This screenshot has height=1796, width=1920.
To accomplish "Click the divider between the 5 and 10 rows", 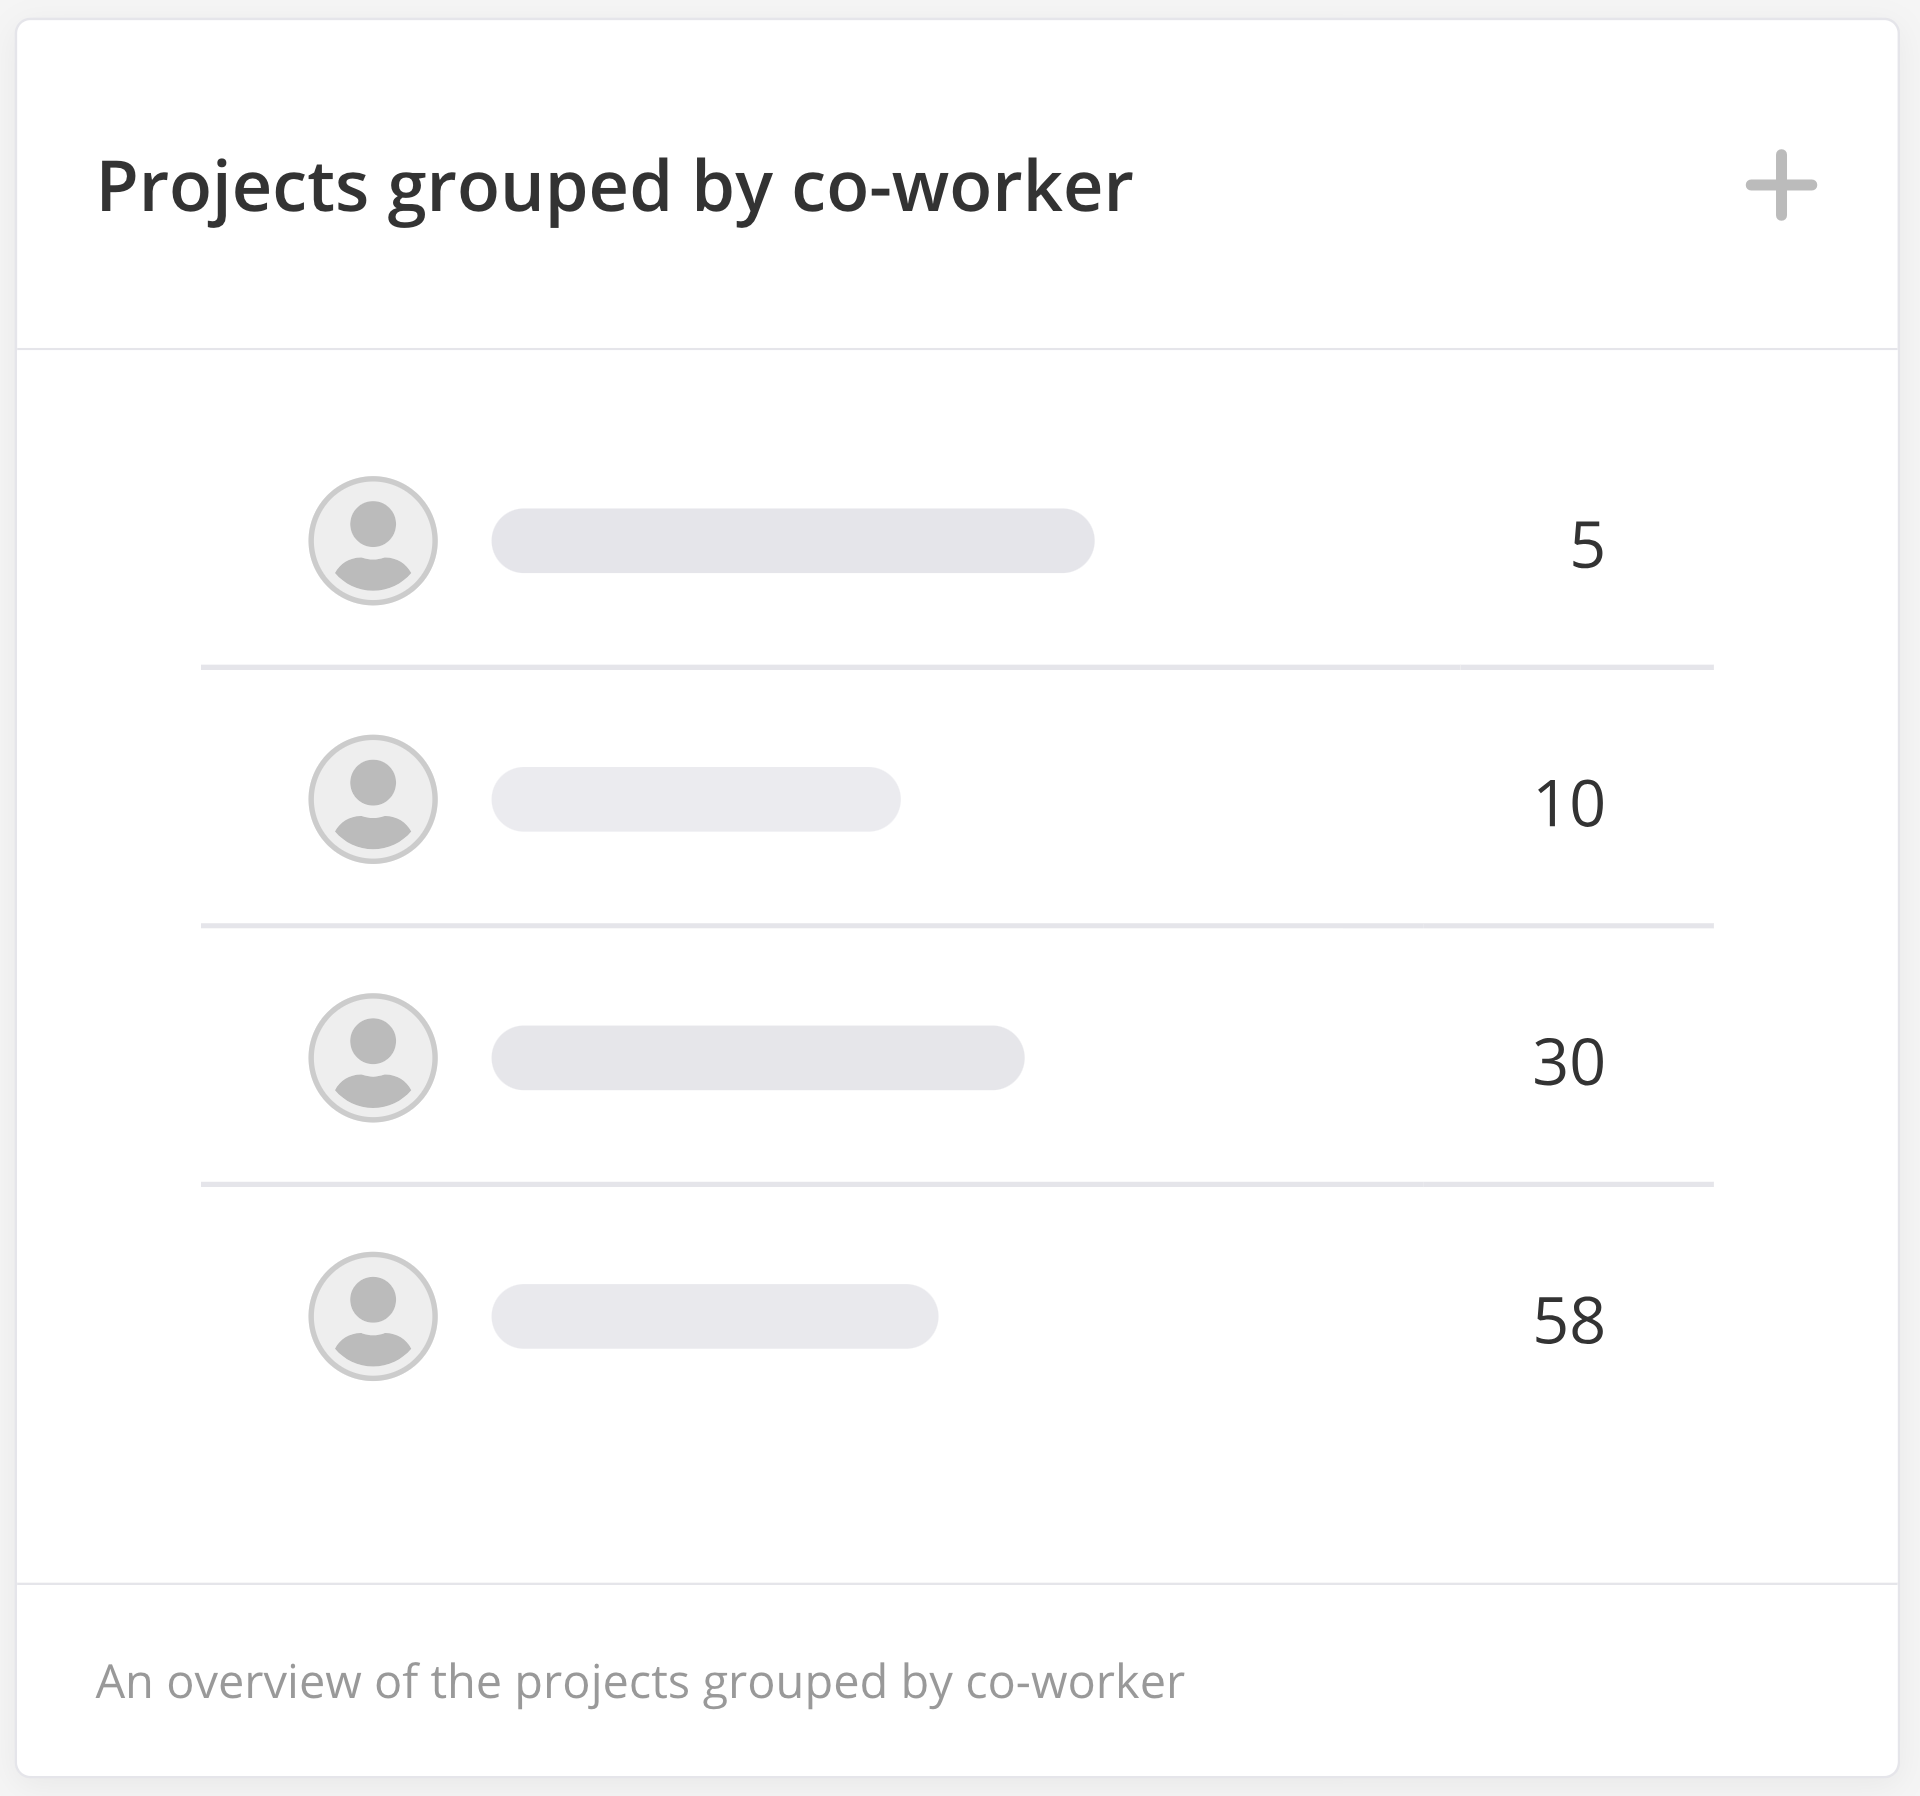I will coord(957,667).
